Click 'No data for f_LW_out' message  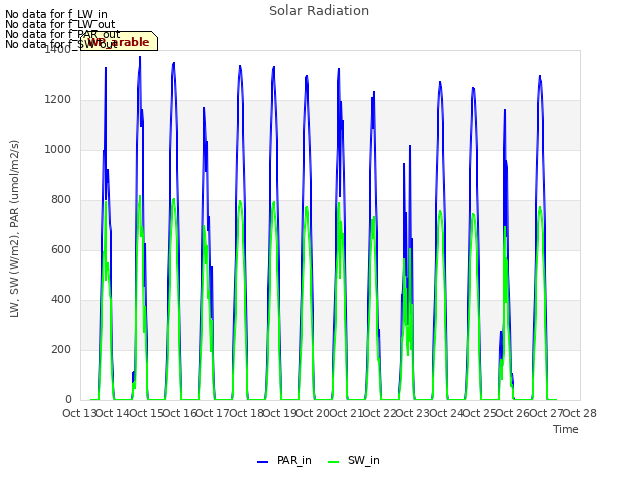coord(60,24)
